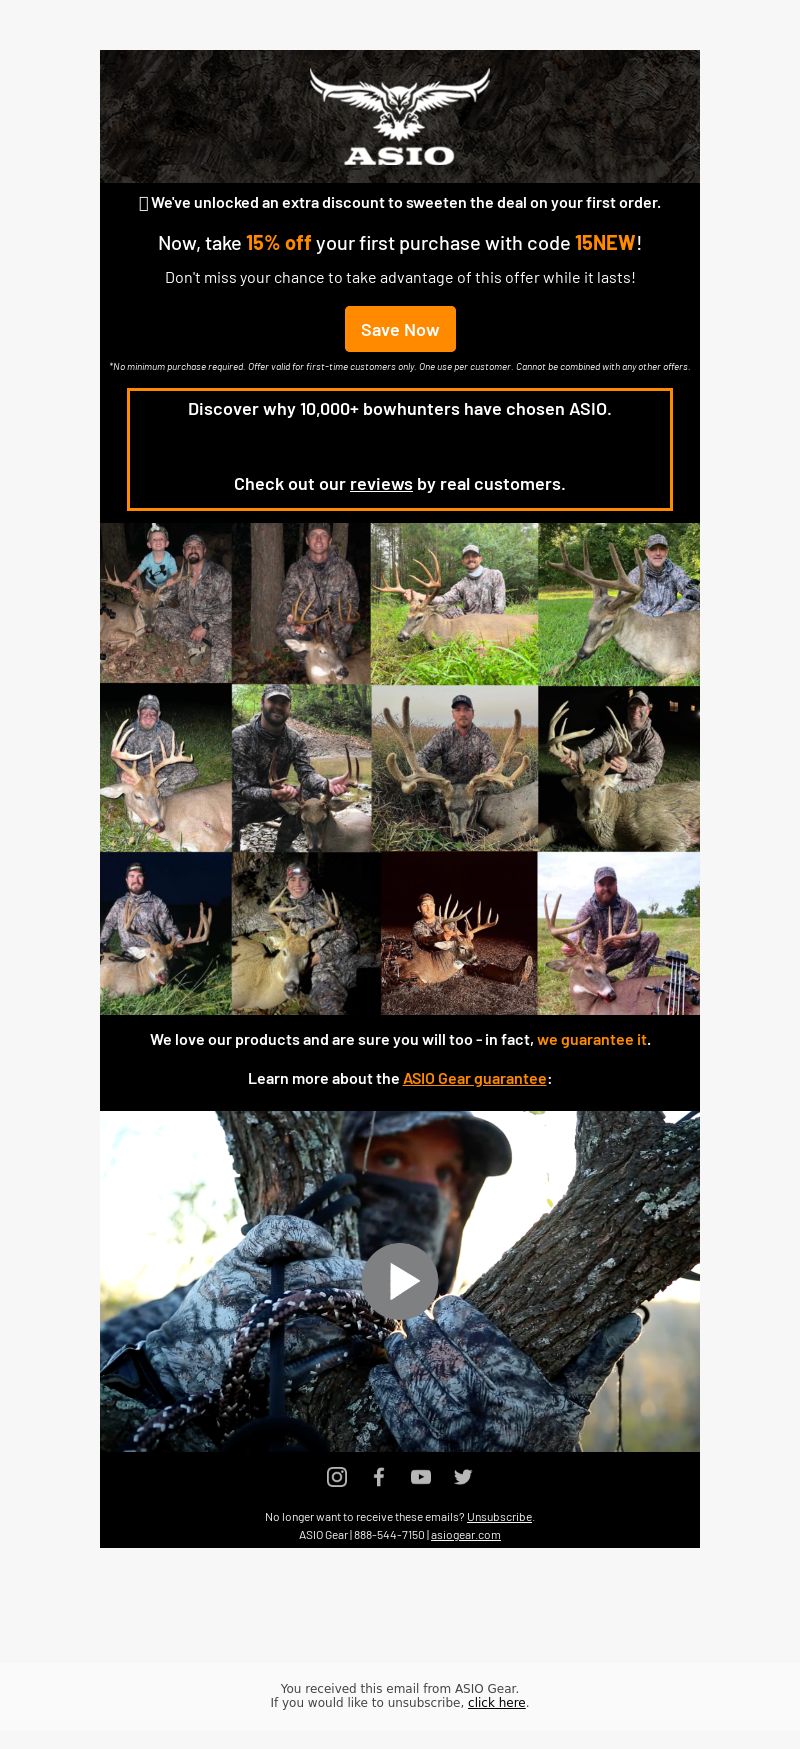
Task: Open the reviews link
Action: 381,484
